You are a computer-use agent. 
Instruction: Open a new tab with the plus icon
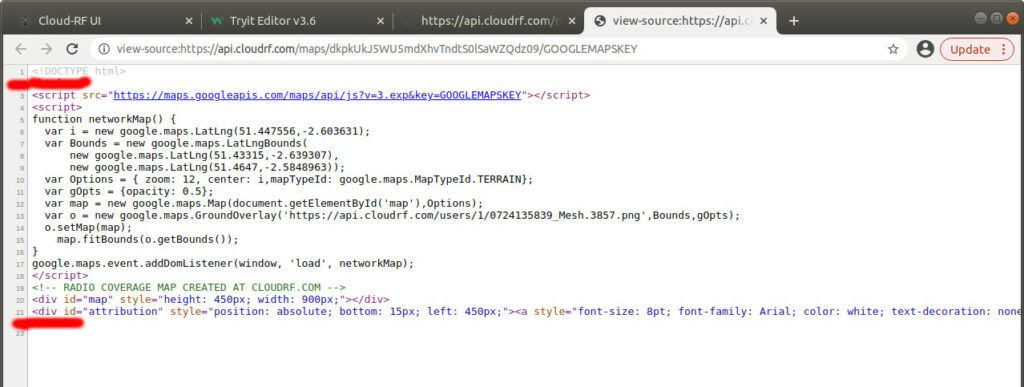(793, 21)
